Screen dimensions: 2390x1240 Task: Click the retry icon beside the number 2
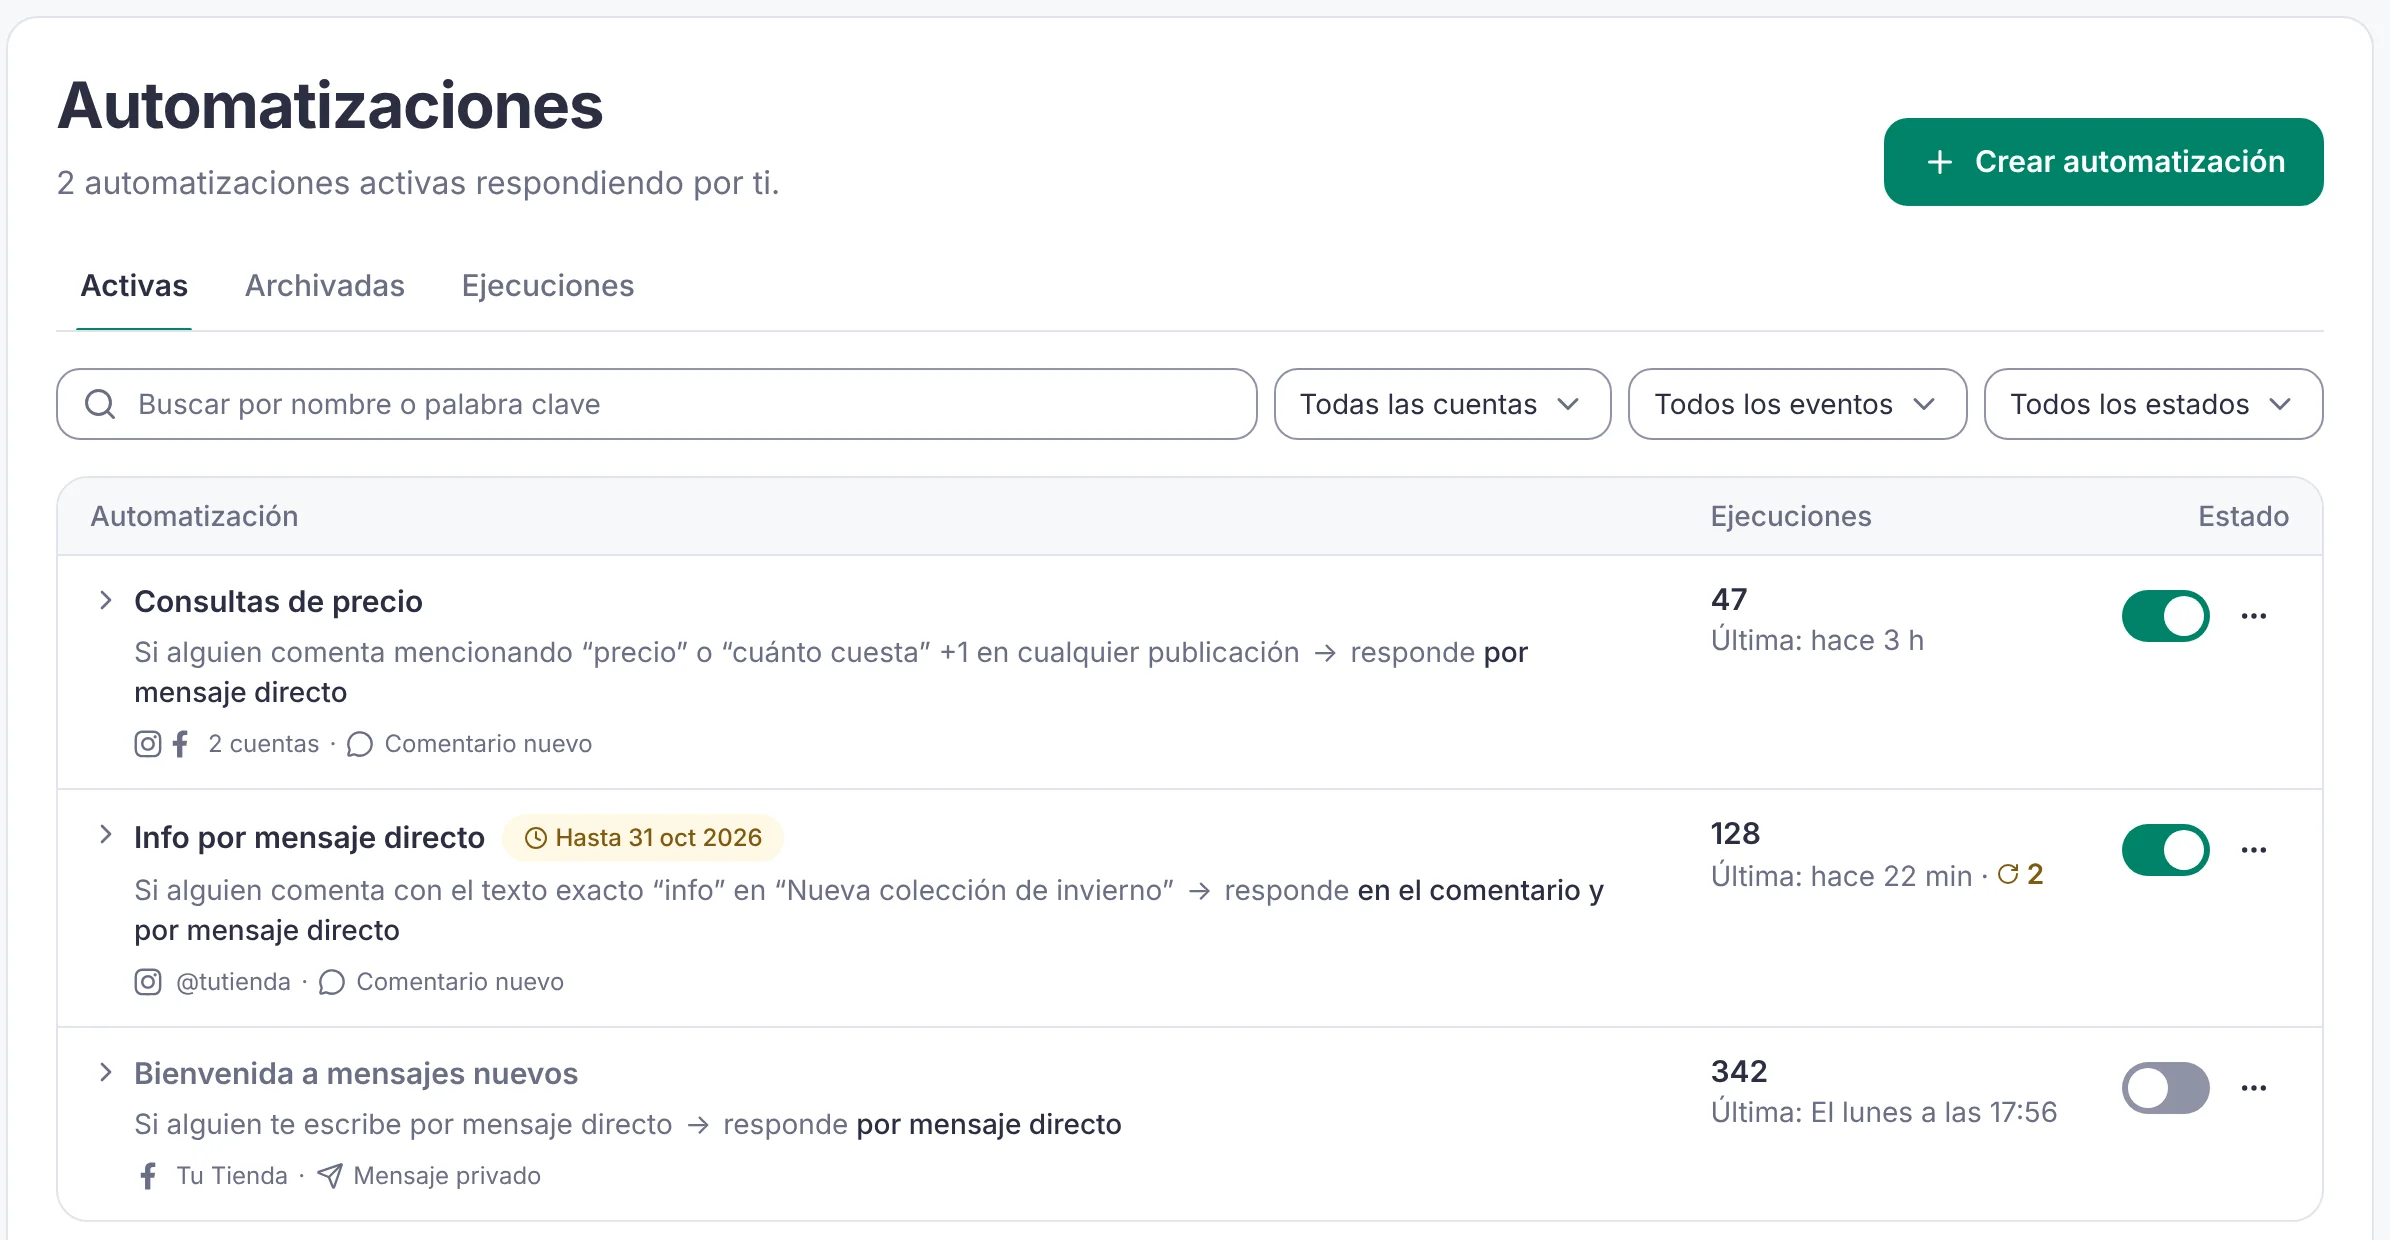click(x=2008, y=874)
